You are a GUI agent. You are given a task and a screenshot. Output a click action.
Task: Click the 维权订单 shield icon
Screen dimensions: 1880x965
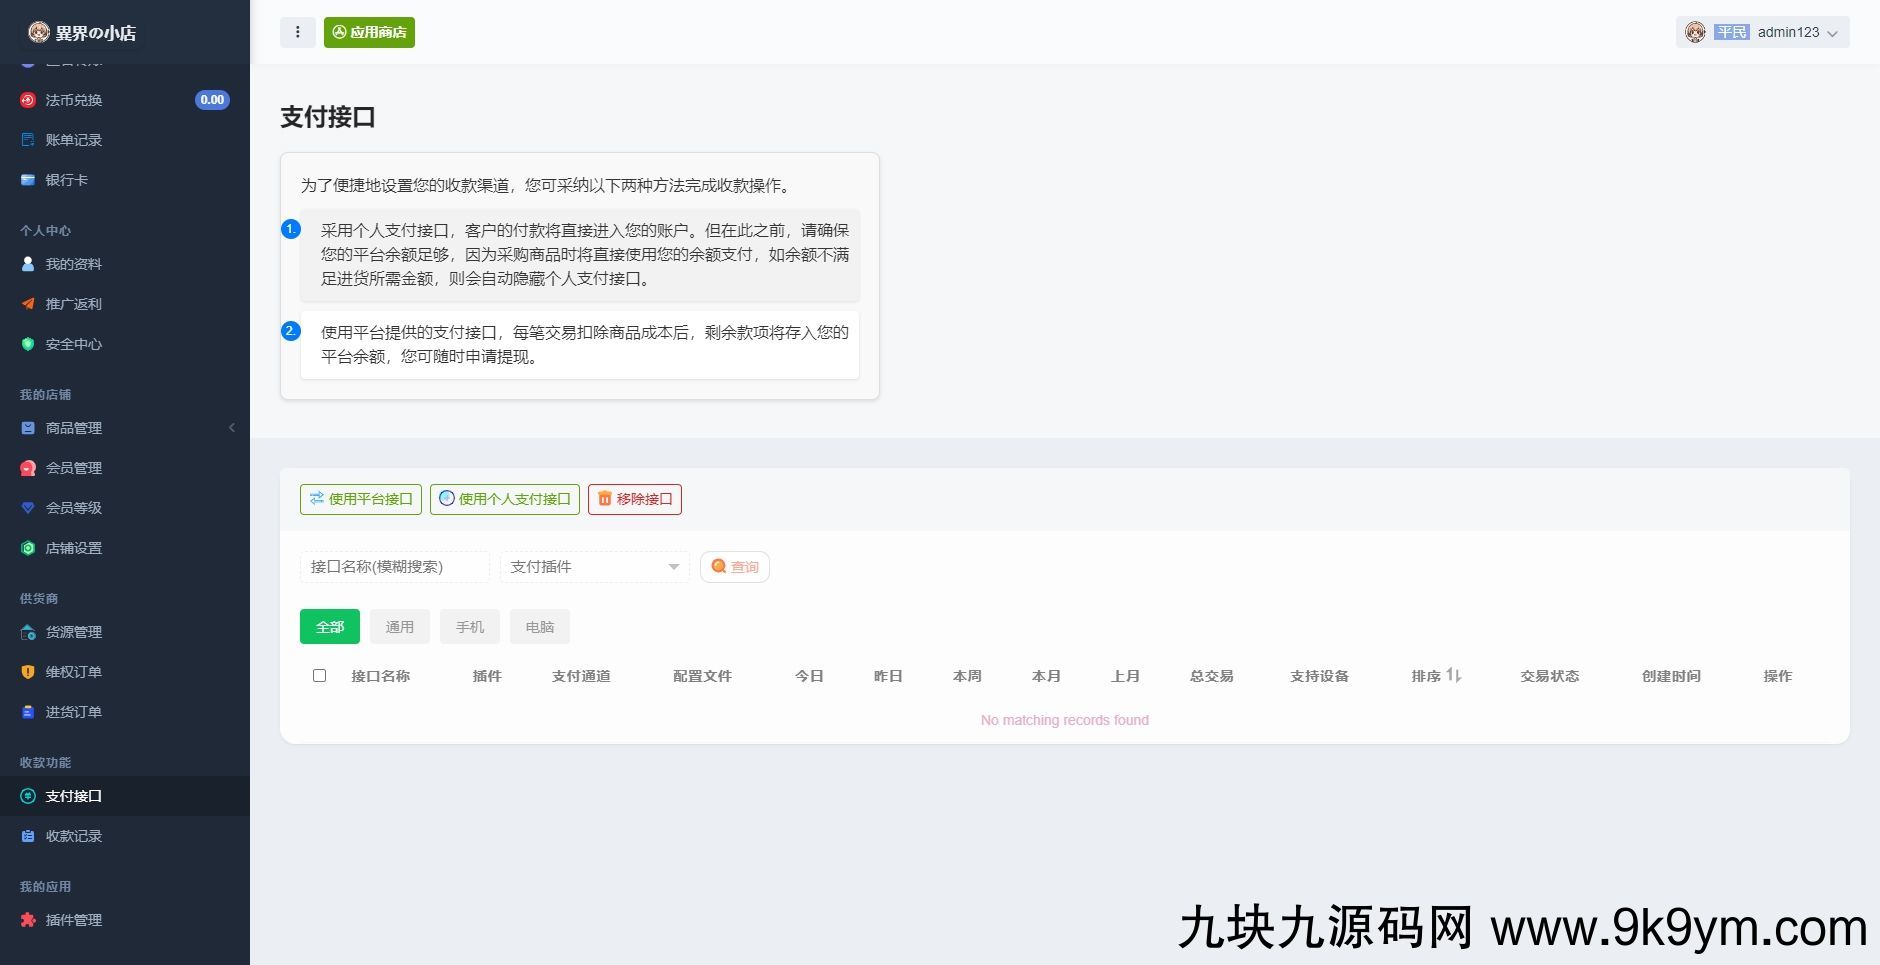click(x=28, y=672)
